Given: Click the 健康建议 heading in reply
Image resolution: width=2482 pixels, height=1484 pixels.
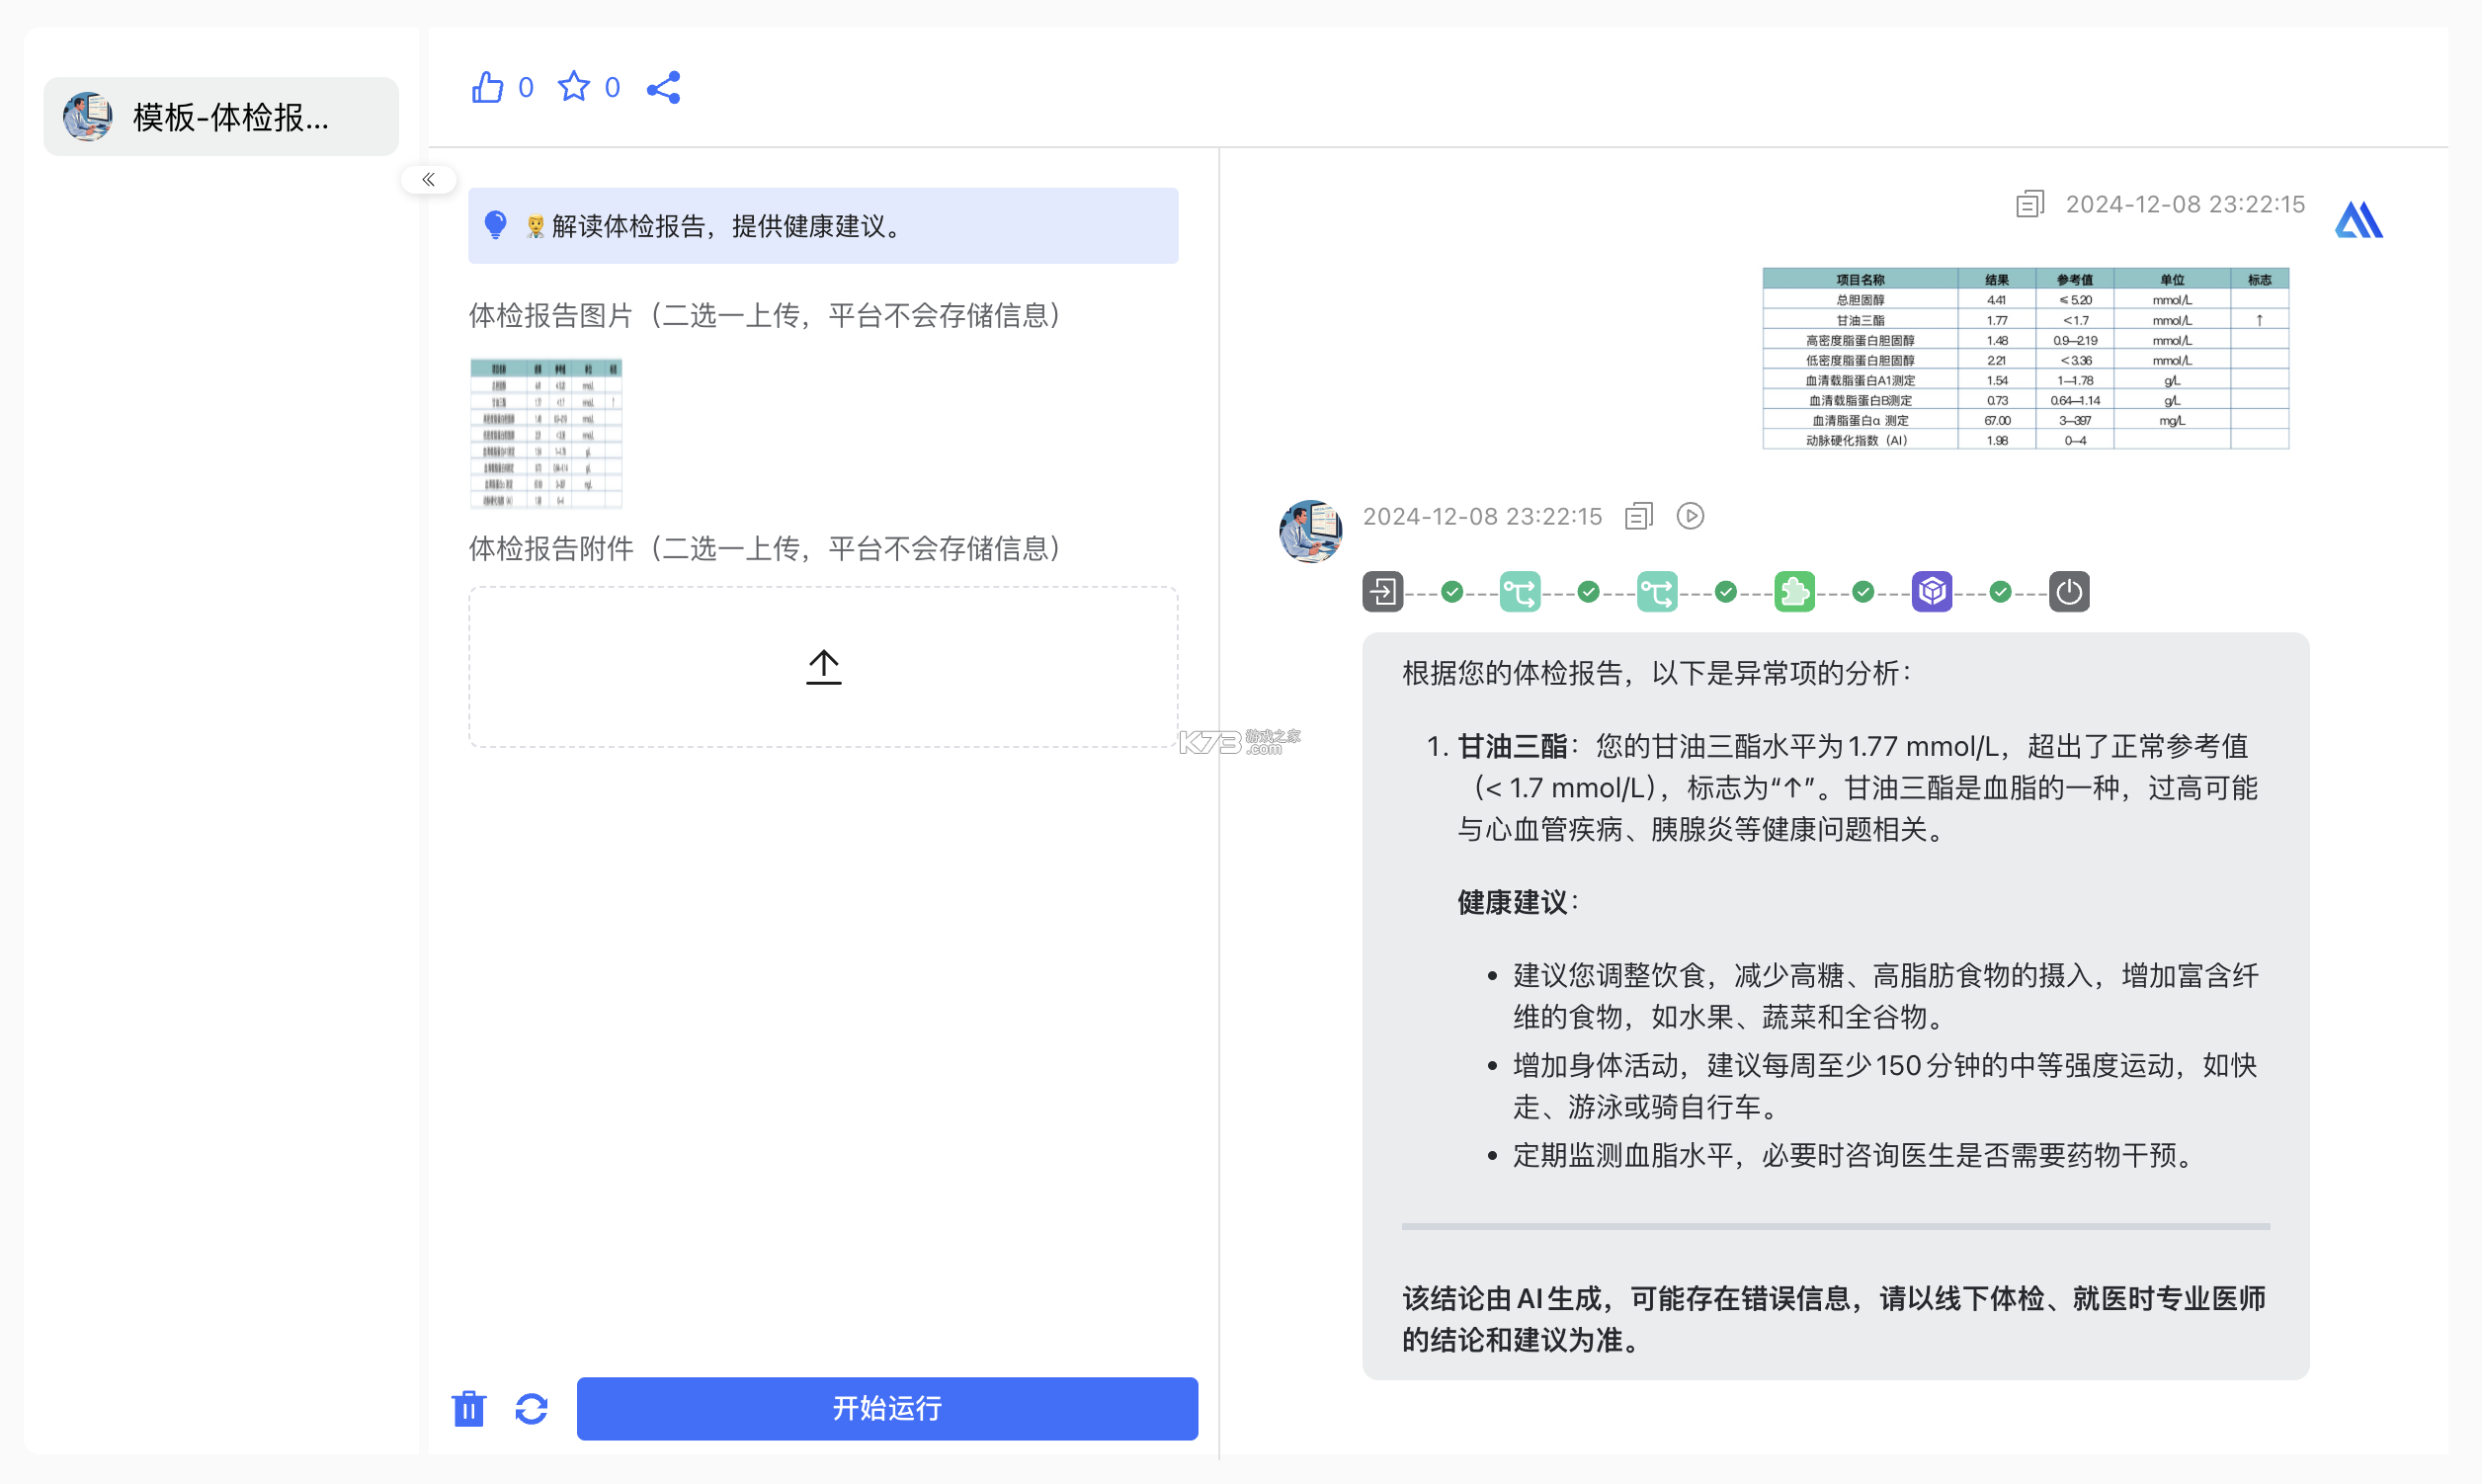Looking at the screenshot, I should coord(1512,902).
